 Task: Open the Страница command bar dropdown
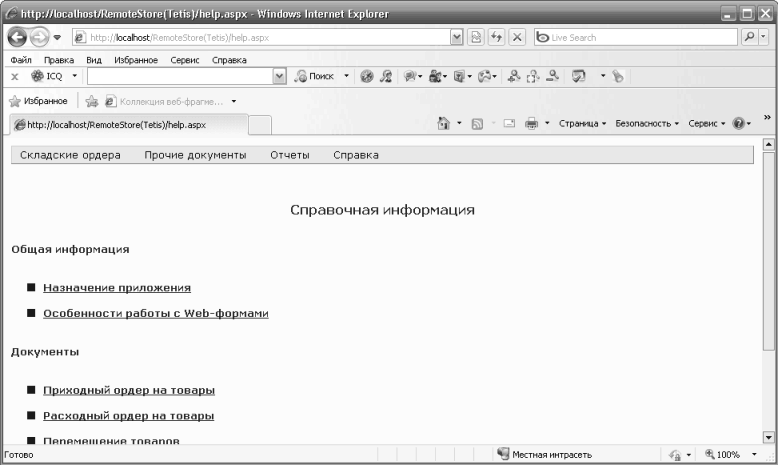coord(582,124)
